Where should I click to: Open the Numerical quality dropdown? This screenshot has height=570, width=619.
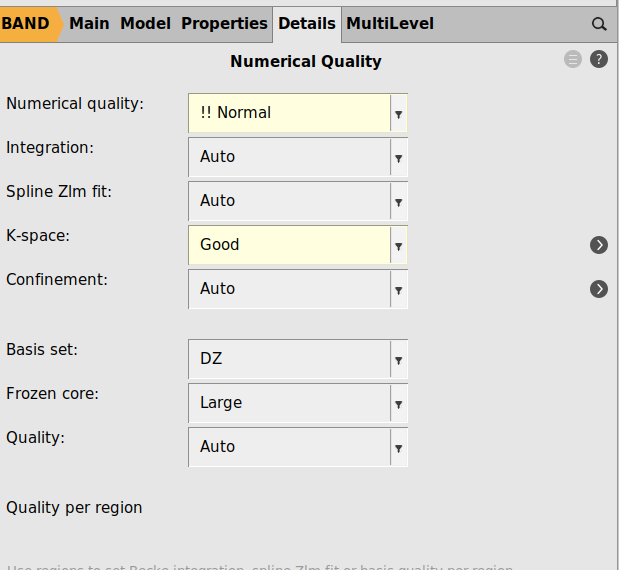(x=297, y=113)
